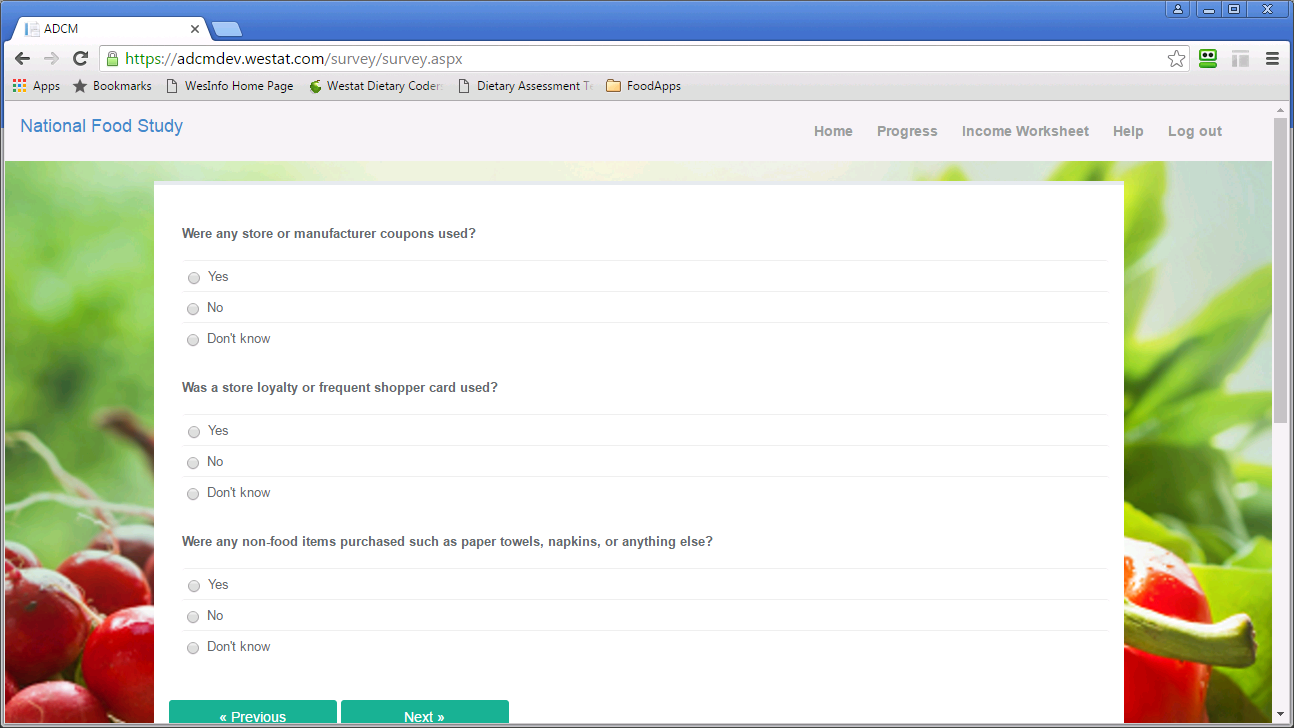This screenshot has height=728, width=1294.
Task: Choose Don't know for non-food items
Action: tap(194, 648)
